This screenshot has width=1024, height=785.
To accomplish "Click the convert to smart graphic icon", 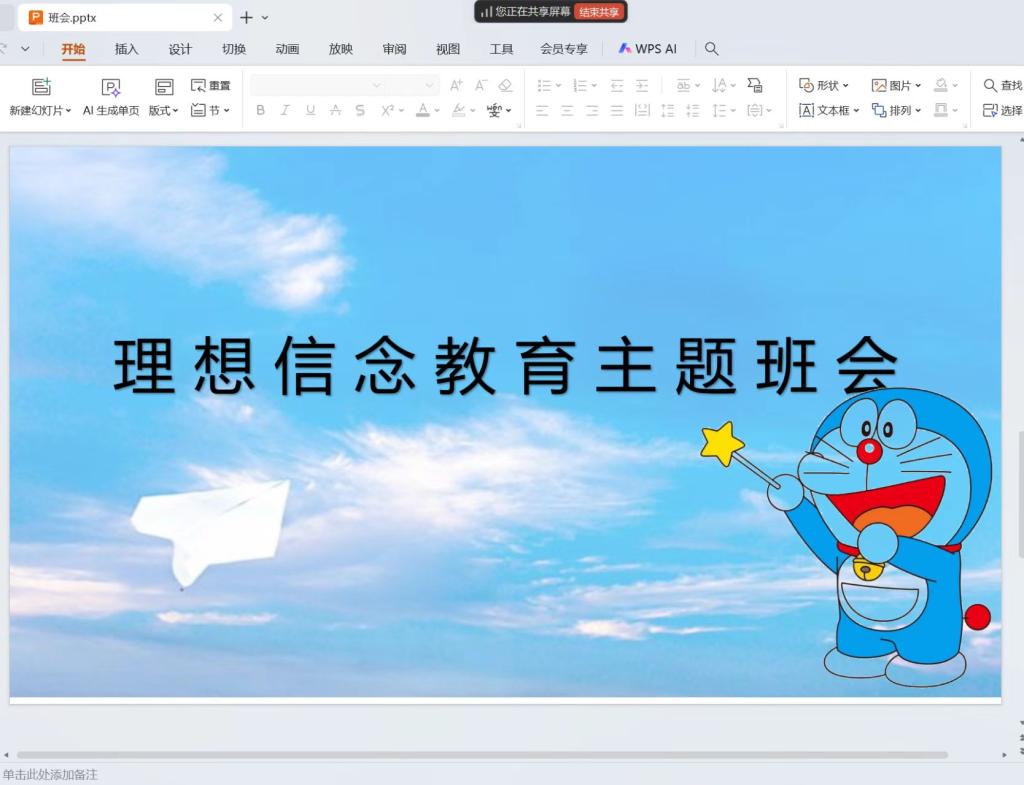I will coord(755,85).
